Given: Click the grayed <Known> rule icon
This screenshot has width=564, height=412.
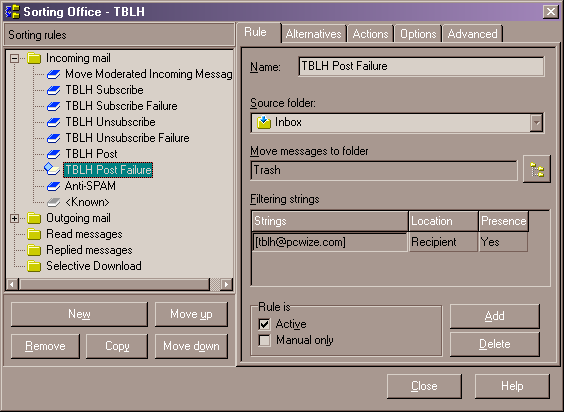Looking at the screenshot, I should (54, 202).
